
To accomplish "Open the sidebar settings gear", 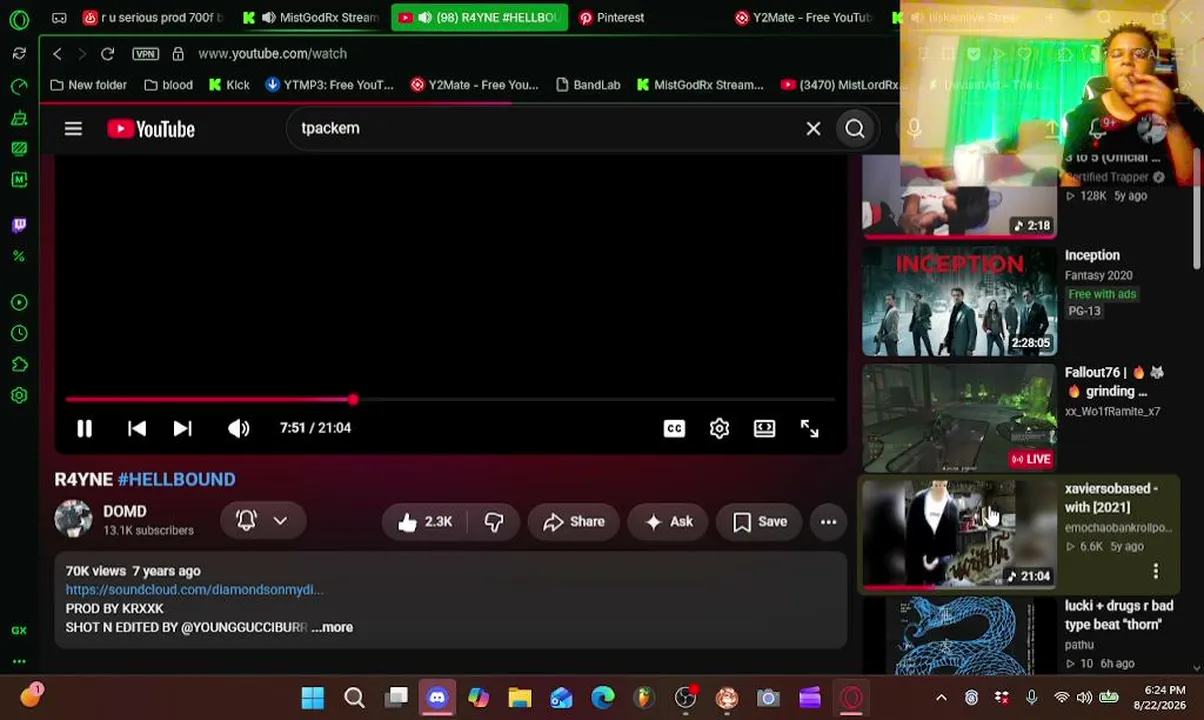I will 19,395.
